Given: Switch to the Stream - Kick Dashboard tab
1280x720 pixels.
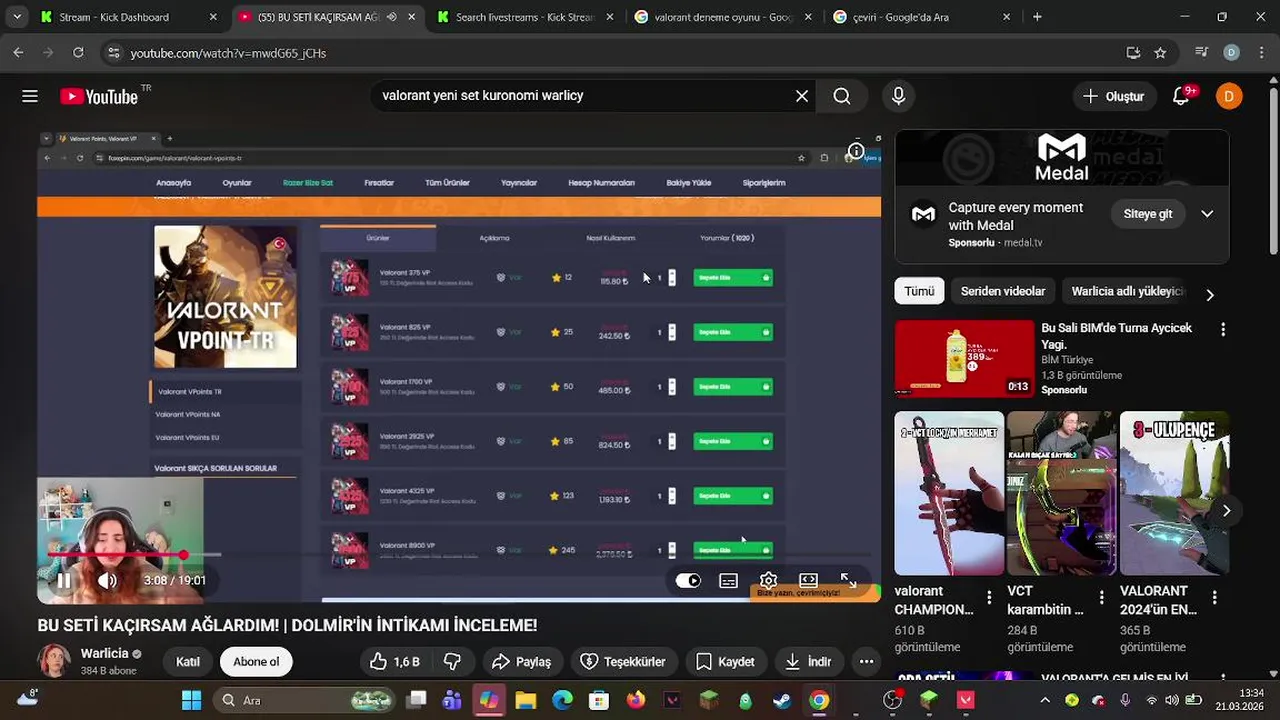Looking at the screenshot, I should click(129, 17).
